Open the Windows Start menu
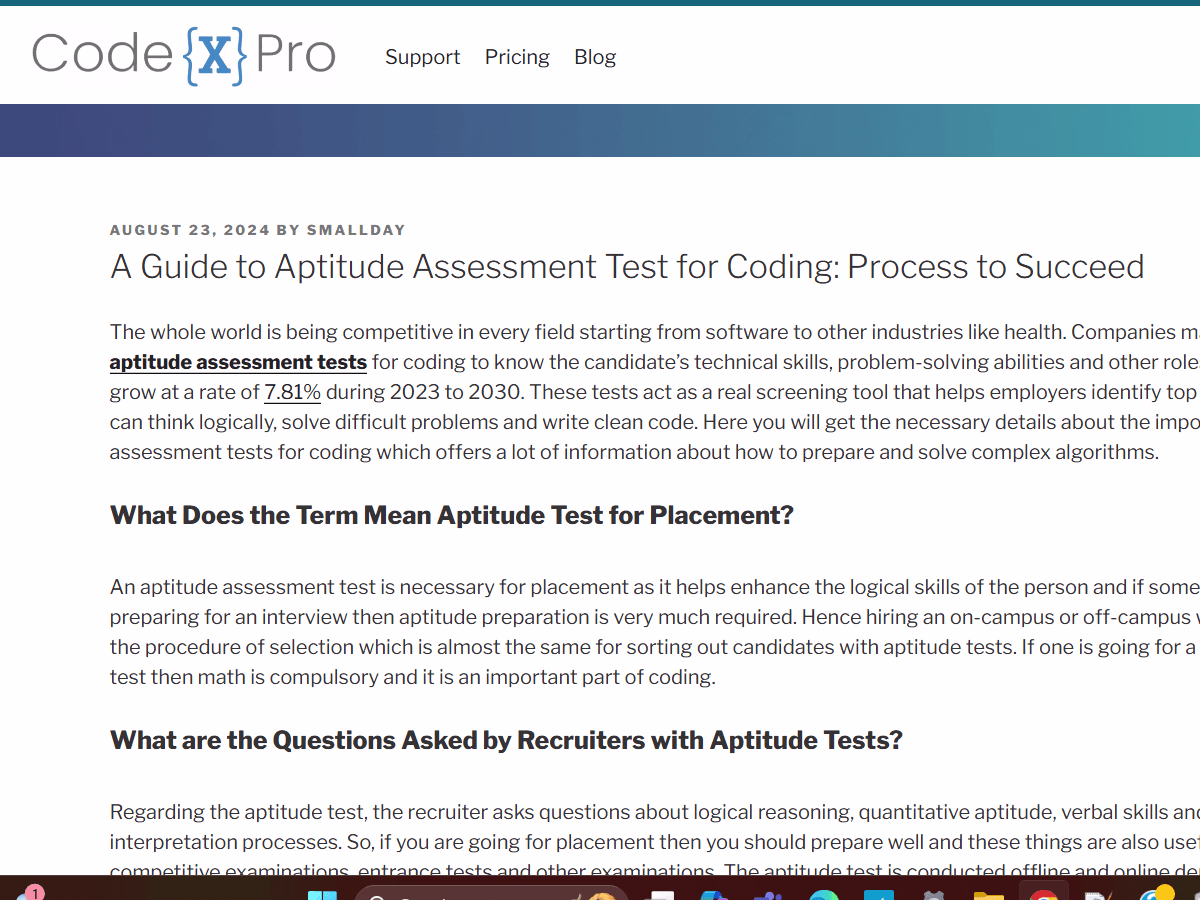Screen dimensions: 1200x900 (322, 893)
